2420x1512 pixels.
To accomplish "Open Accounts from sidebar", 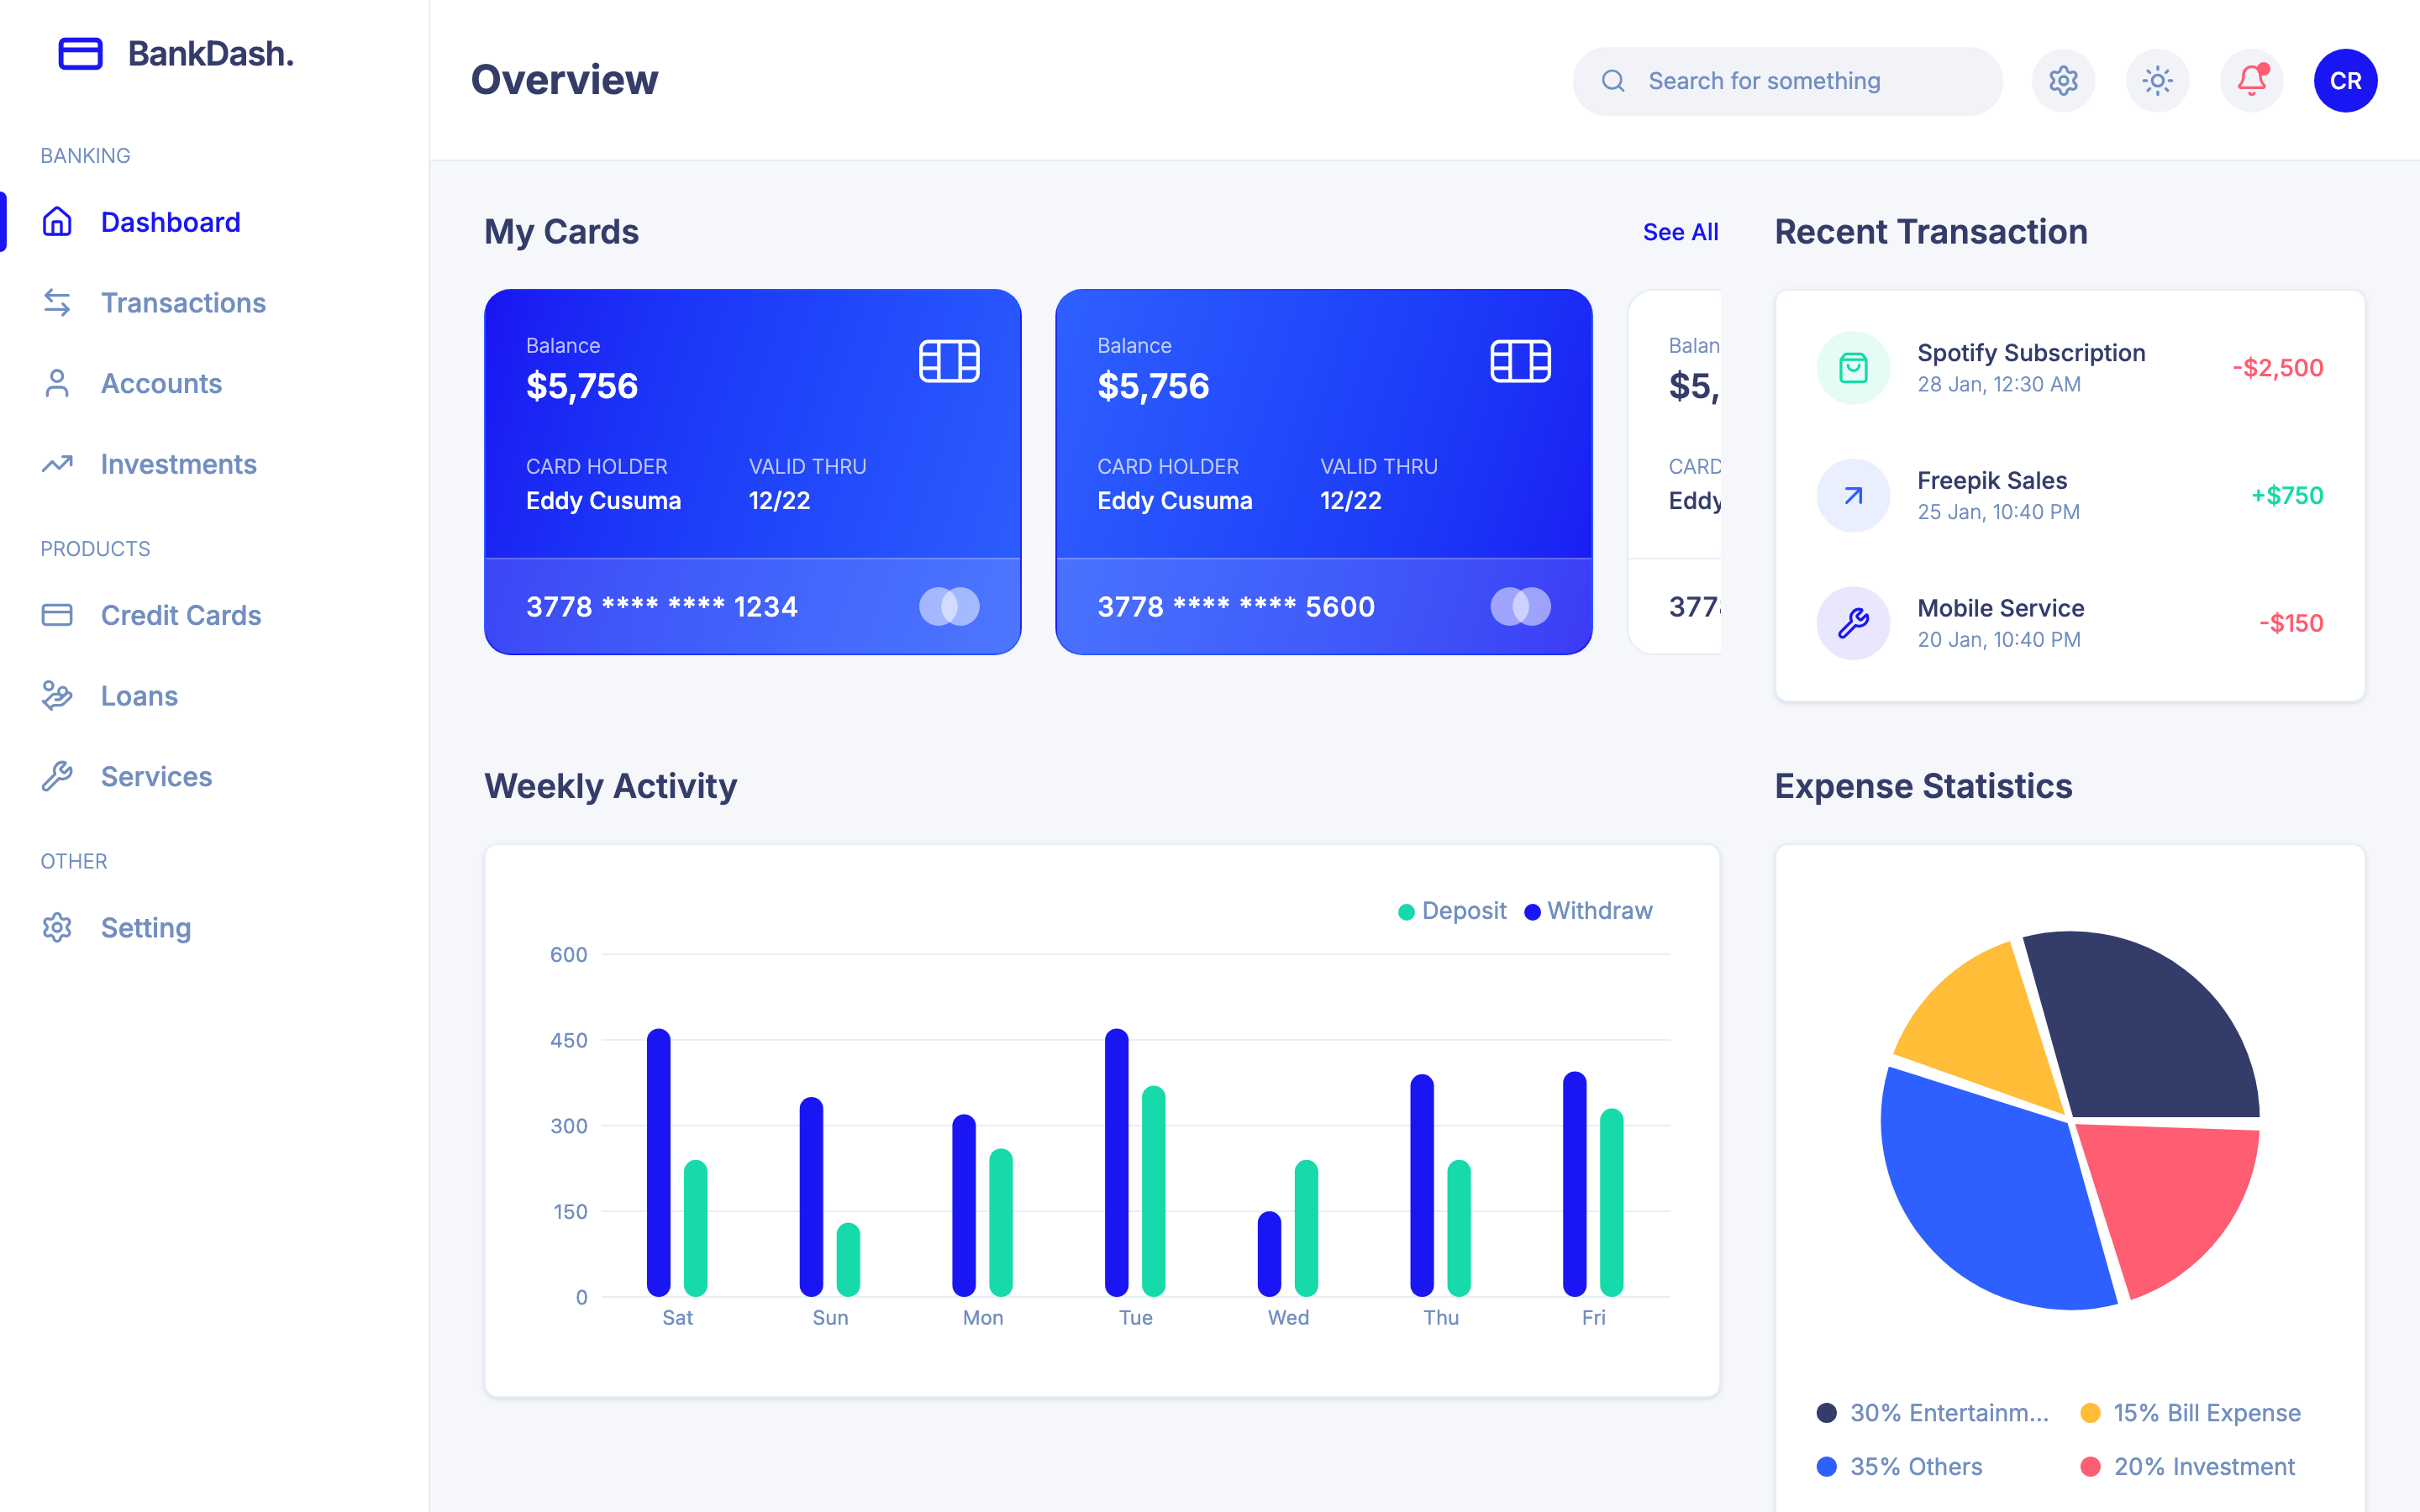I will pos(161,383).
